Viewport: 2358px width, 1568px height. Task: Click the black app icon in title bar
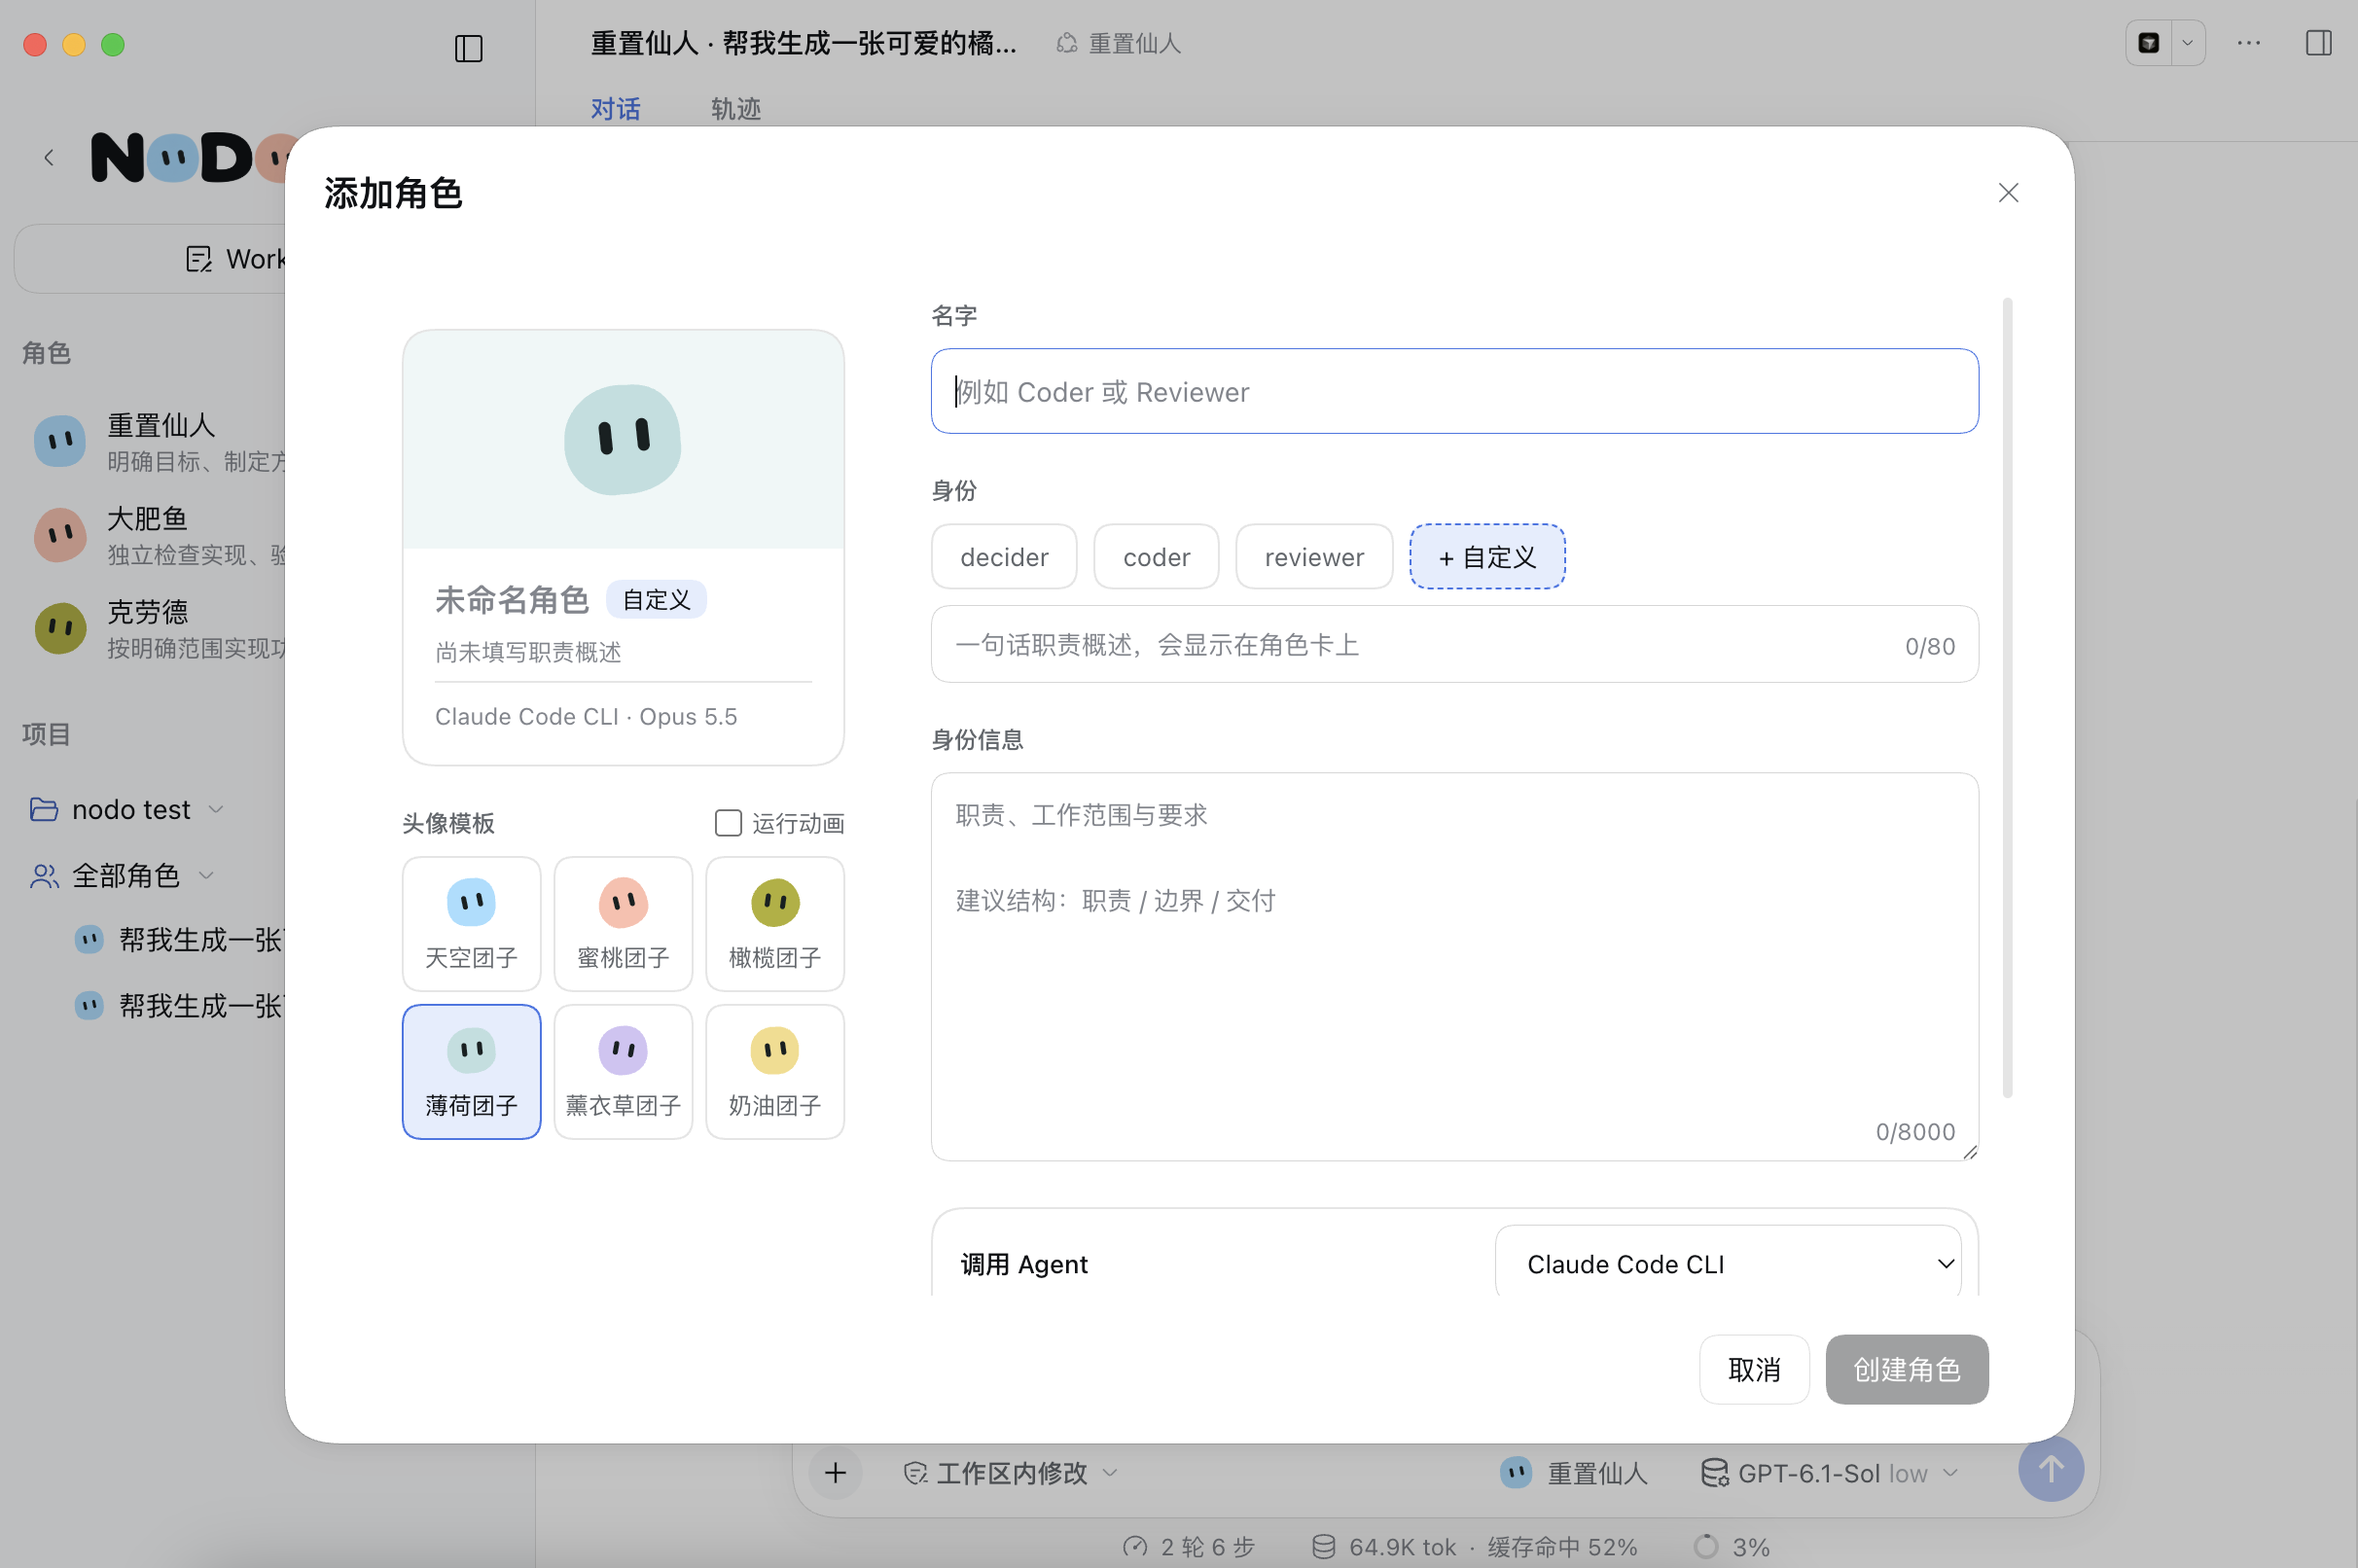2148,43
